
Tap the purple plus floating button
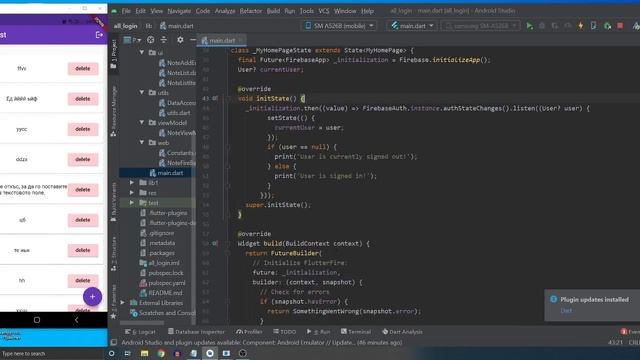click(x=92, y=297)
